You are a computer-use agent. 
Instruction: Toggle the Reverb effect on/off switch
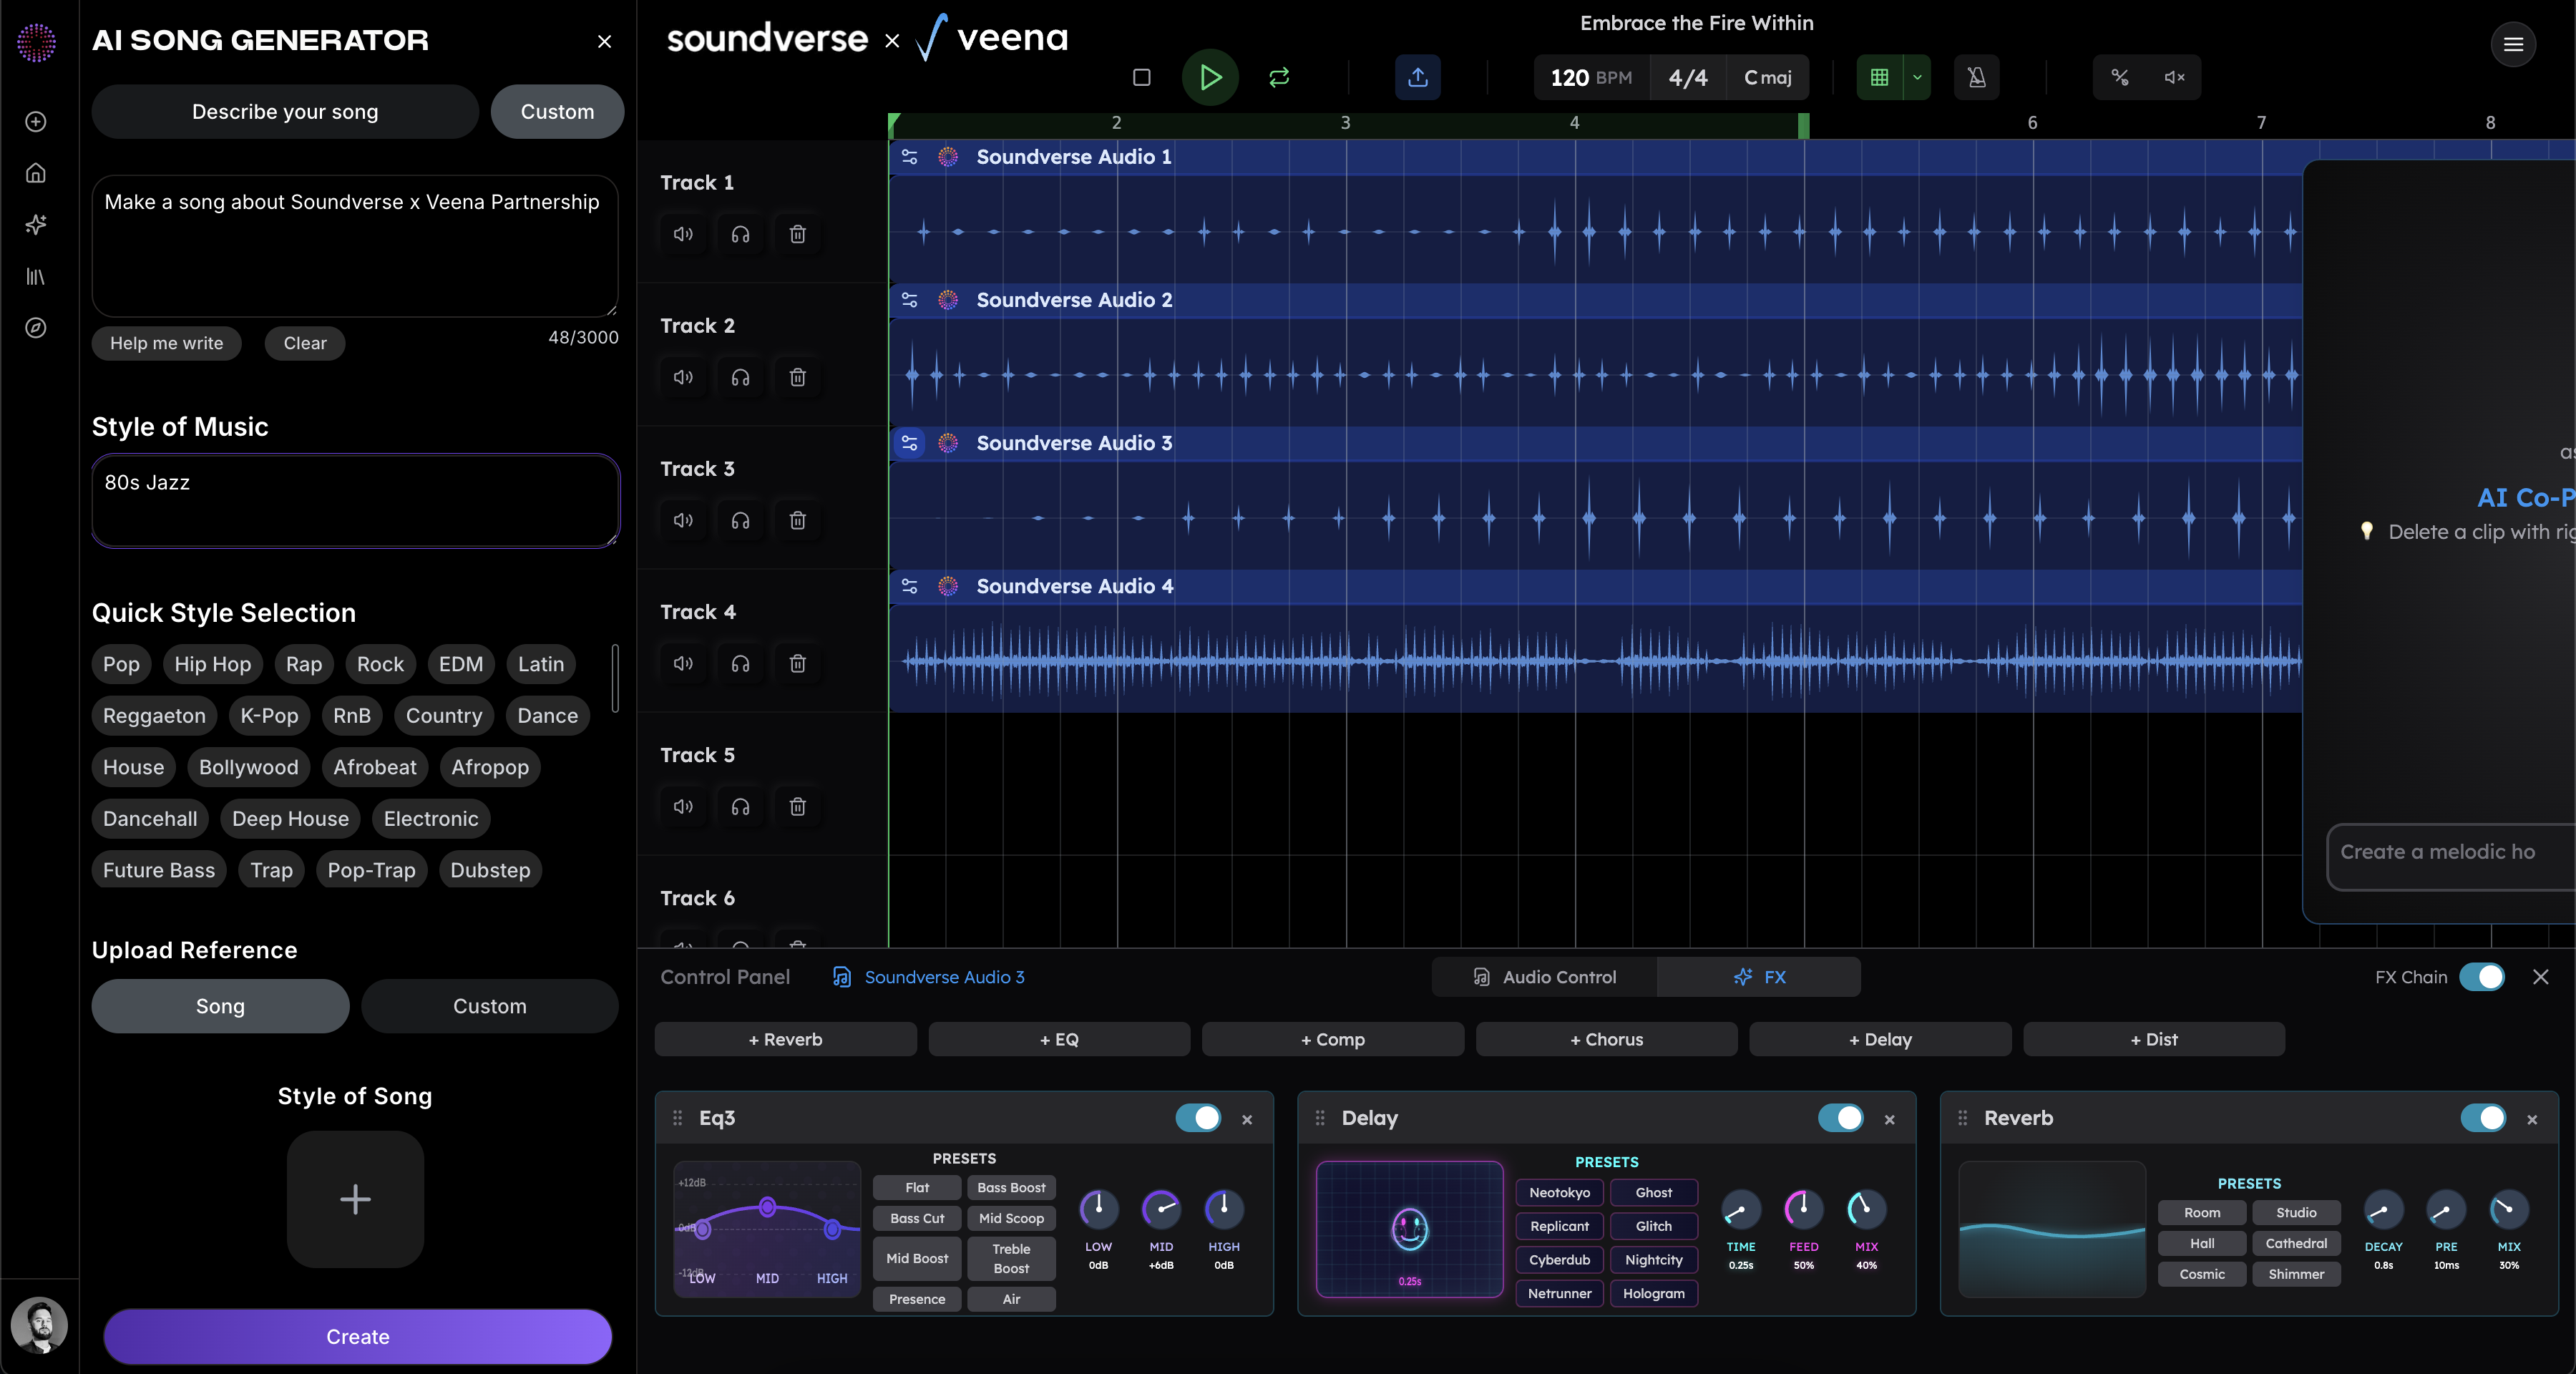click(x=2483, y=1118)
